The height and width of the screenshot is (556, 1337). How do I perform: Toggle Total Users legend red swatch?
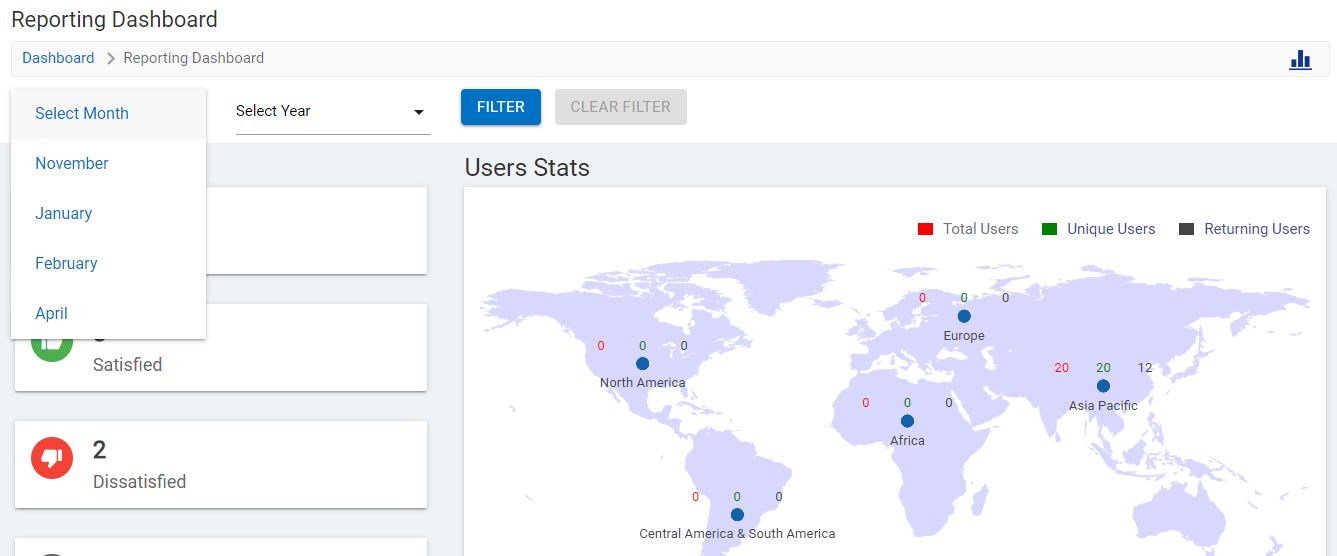[x=925, y=229]
